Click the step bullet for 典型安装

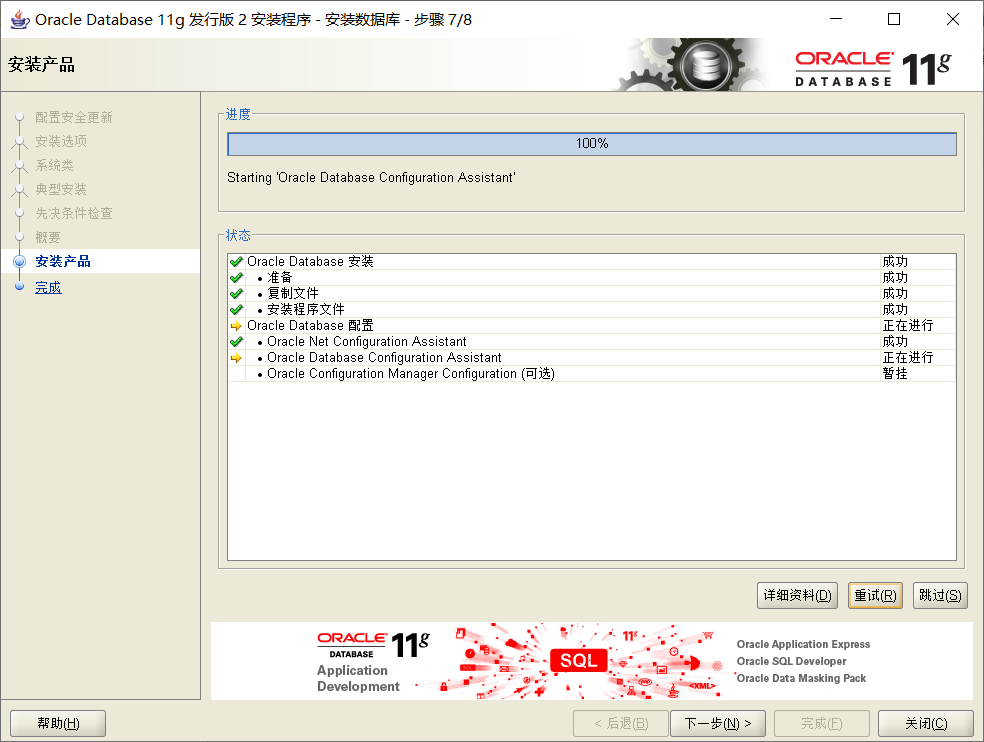[19, 189]
